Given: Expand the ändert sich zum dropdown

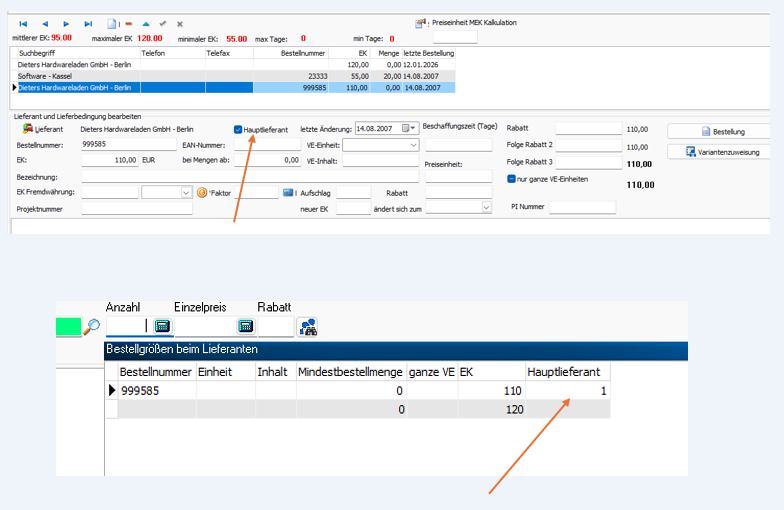Looking at the screenshot, I should point(486,207).
